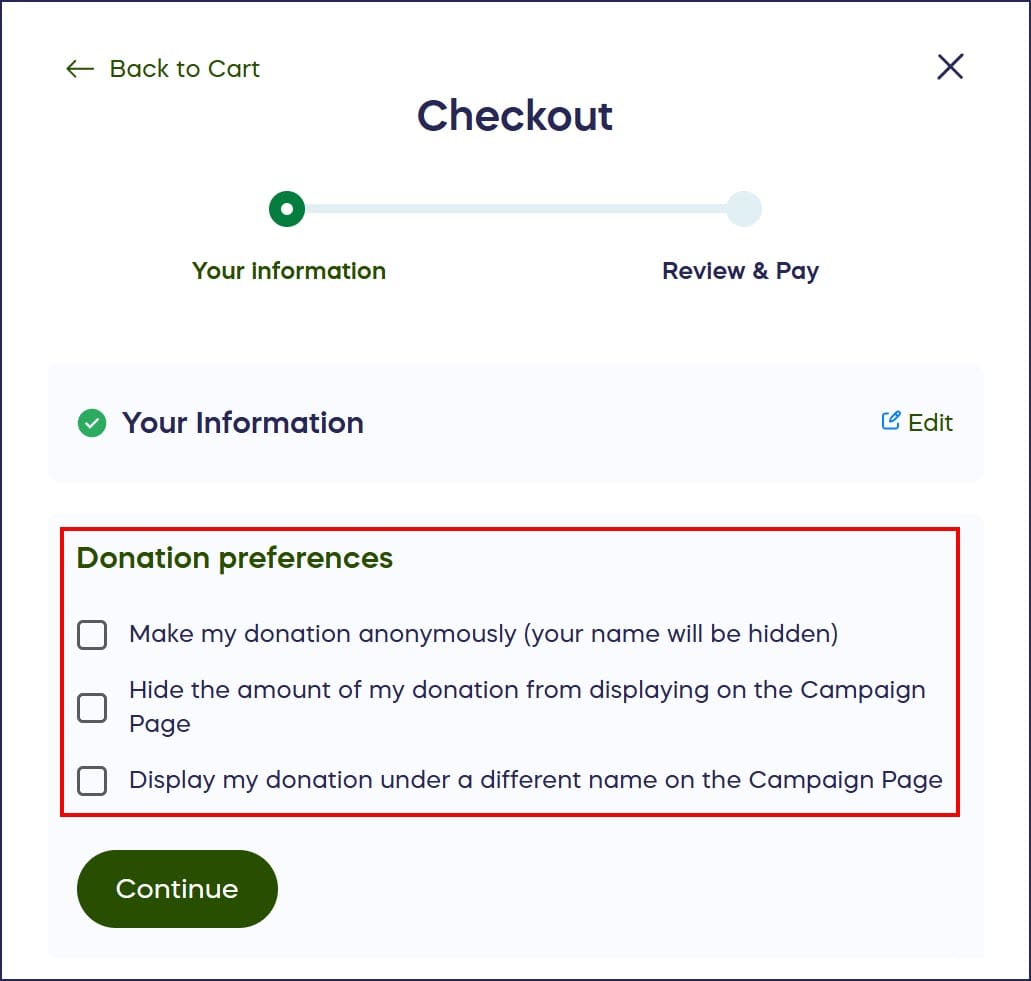This screenshot has width=1031, height=981.
Task: Click the pencil edit icon
Action: click(x=890, y=421)
